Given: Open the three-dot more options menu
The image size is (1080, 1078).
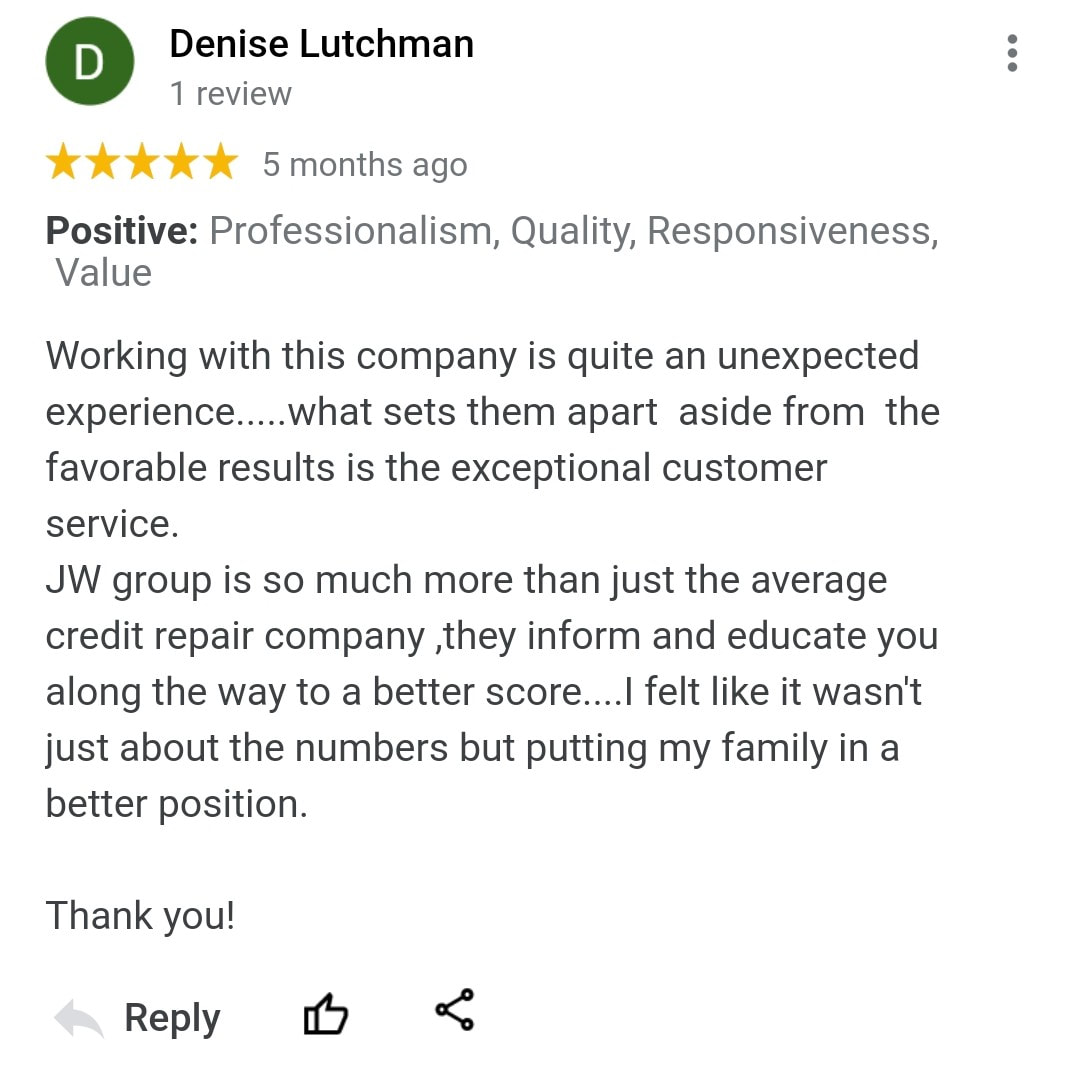Looking at the screenshot, I should tap(1012, 53).
